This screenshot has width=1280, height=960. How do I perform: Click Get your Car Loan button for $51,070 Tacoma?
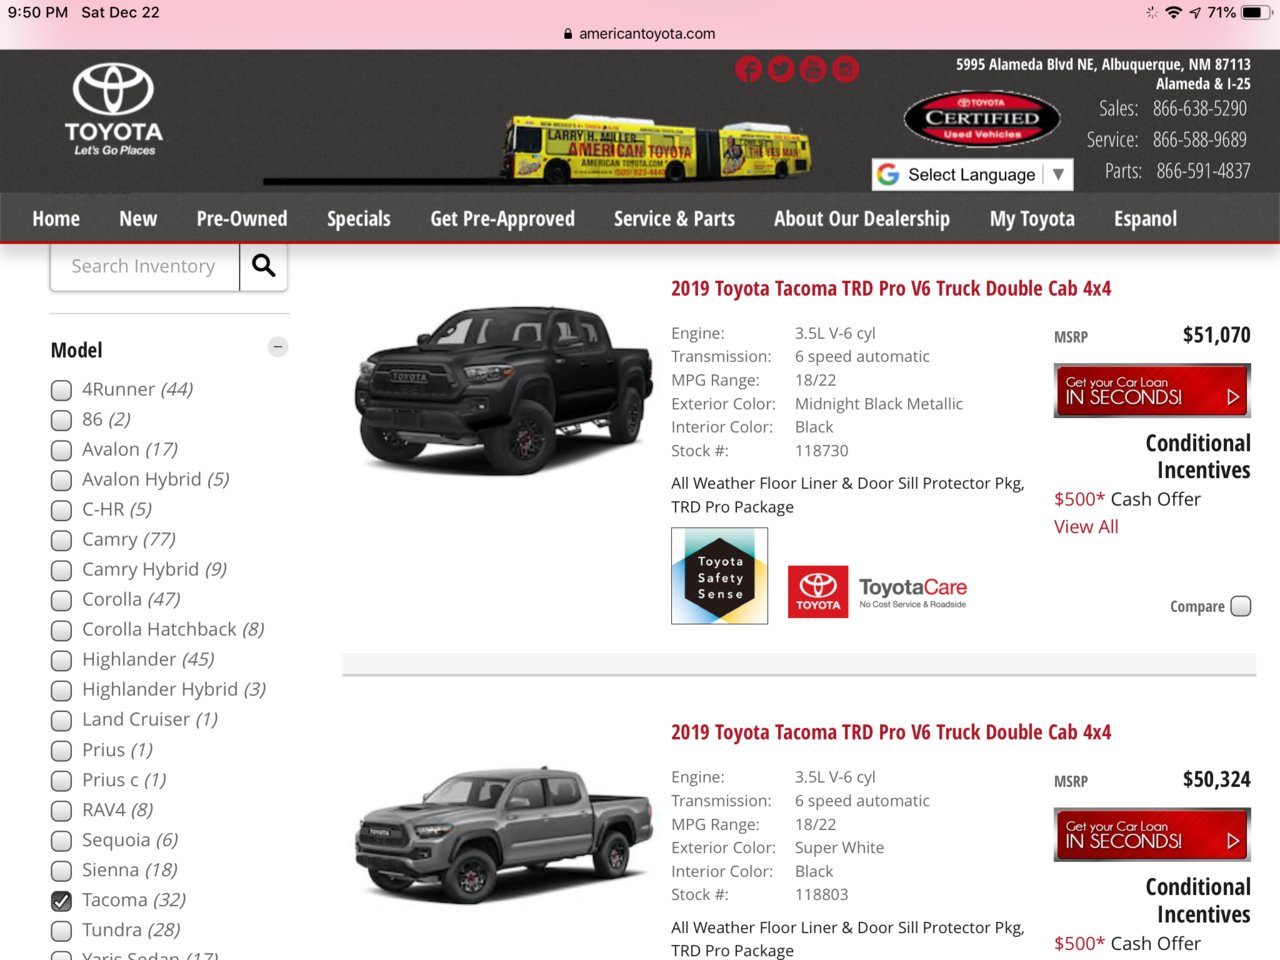pos(1152,391)
